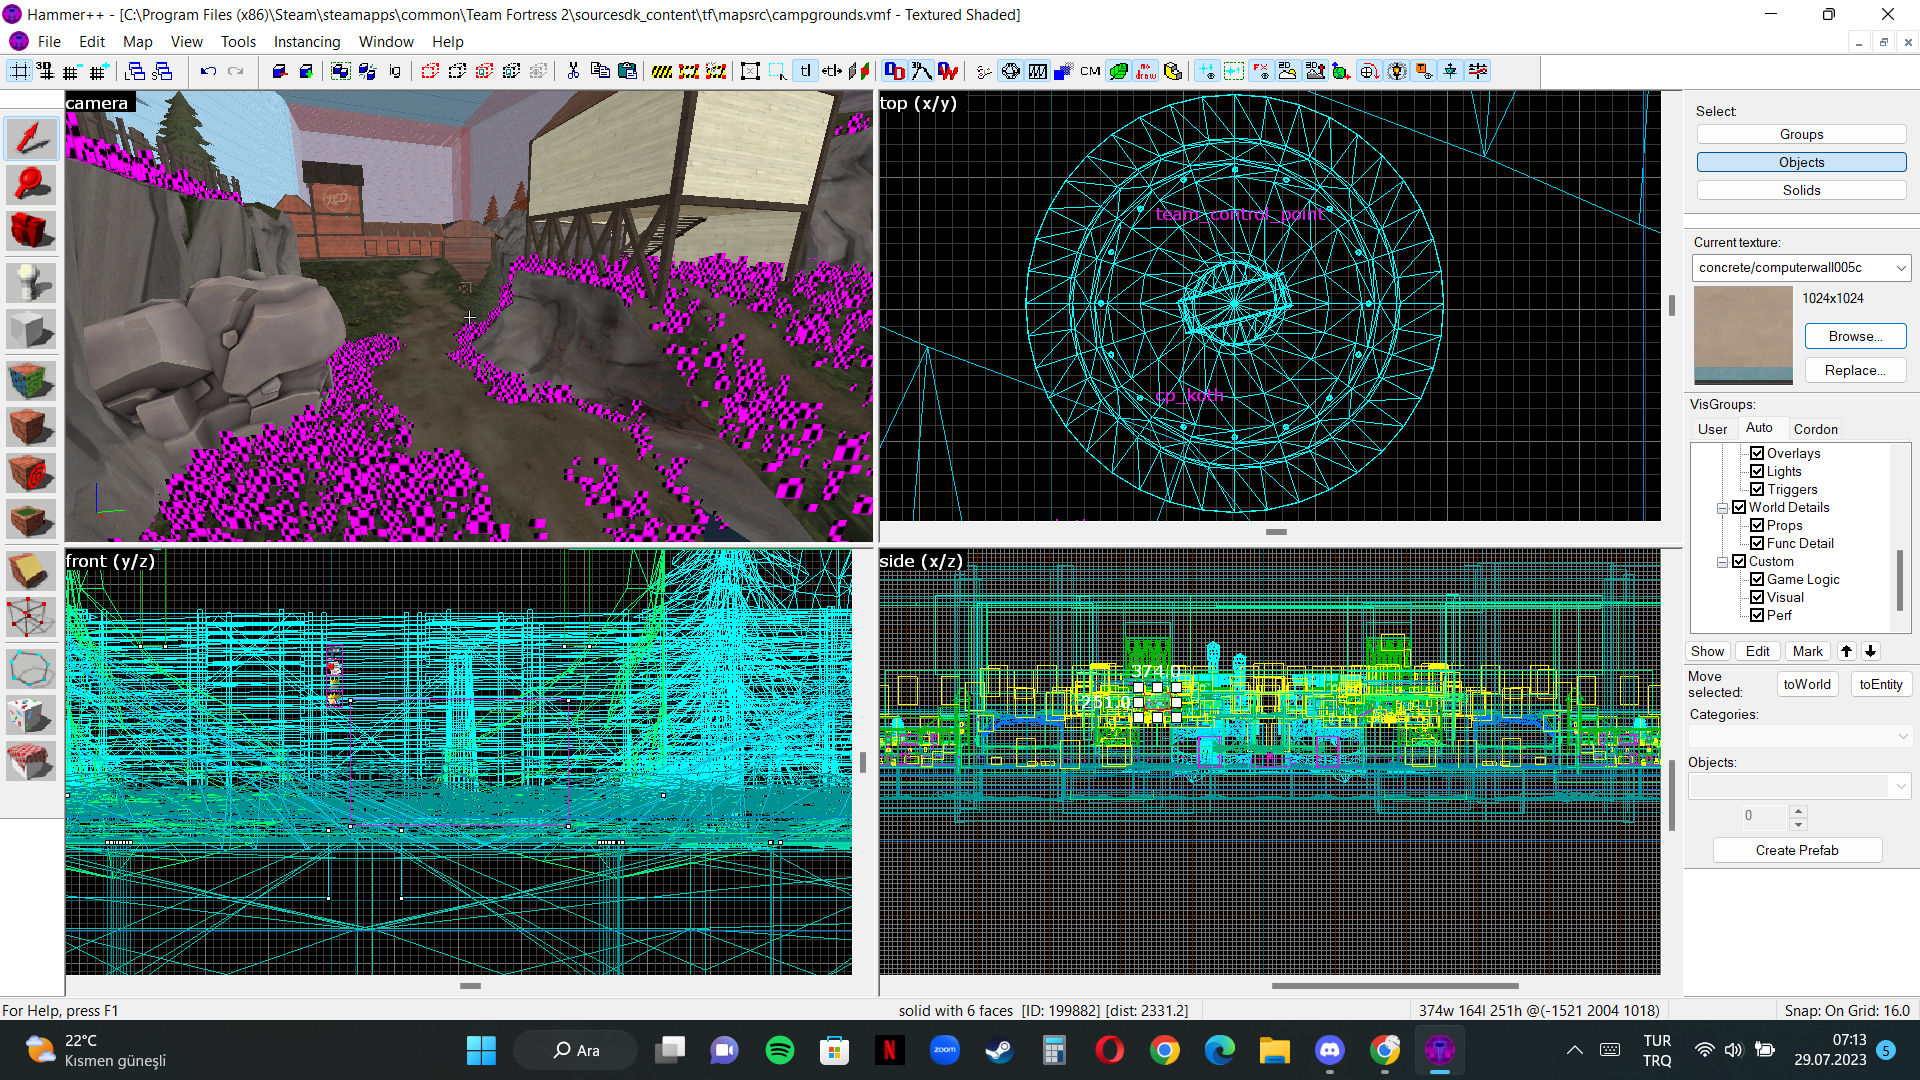Toggle the Lights visgroup checkbox
1920x1080 pixels.
(x=1757, y=471)
